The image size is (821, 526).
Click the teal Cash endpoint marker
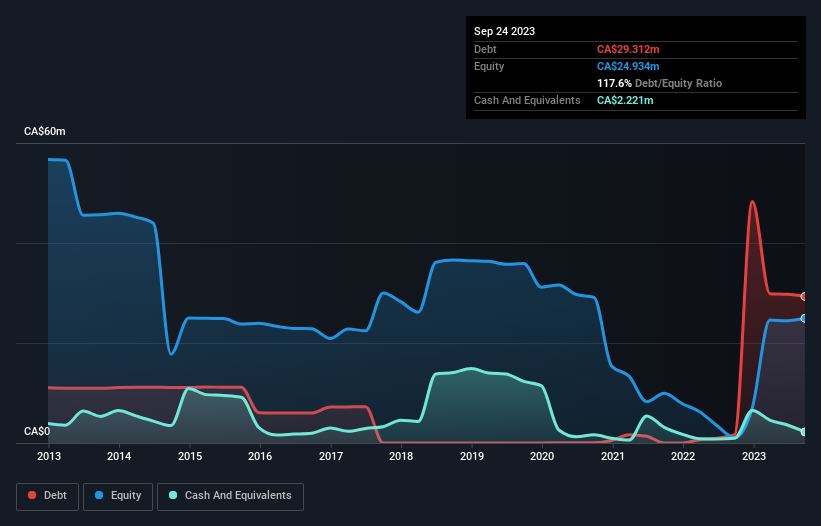point(804,432)
